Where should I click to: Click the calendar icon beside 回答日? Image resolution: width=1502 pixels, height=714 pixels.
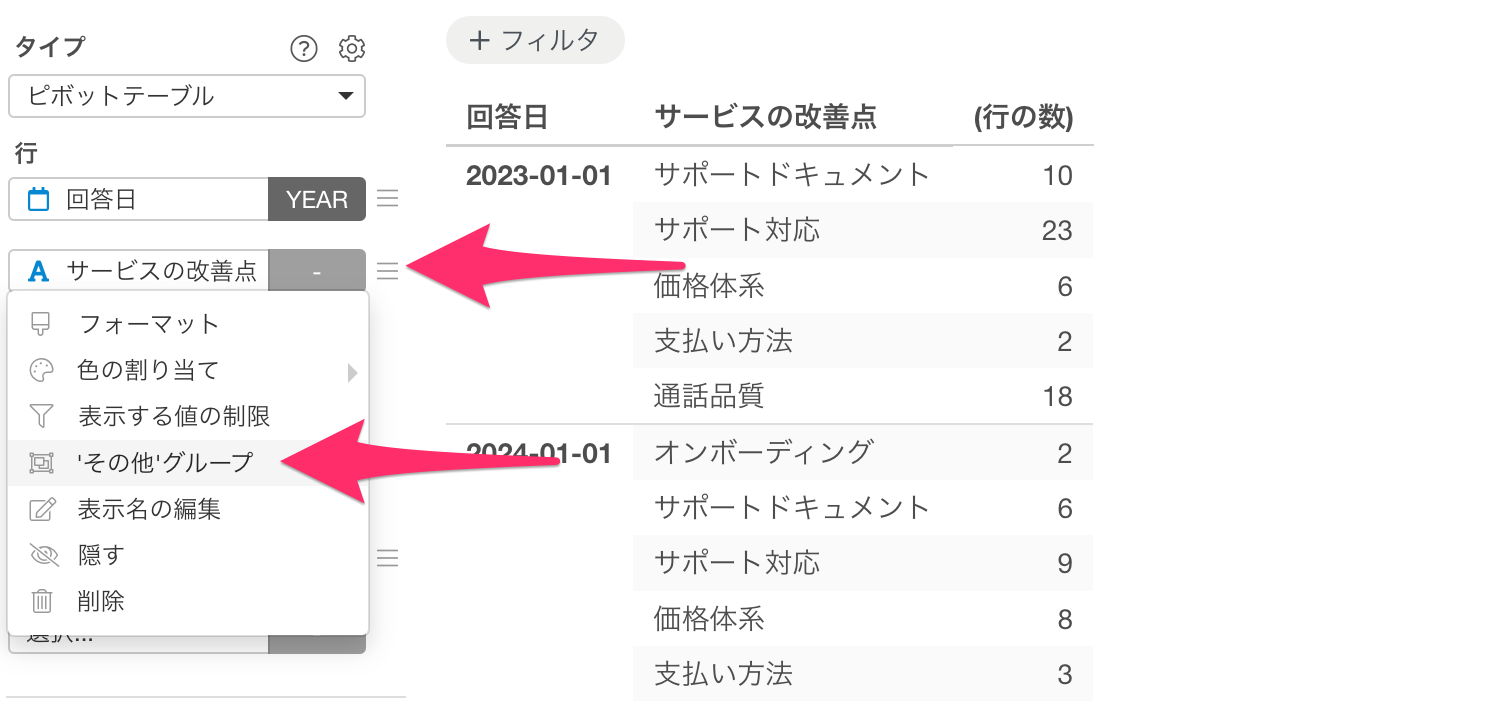coord(38,200)
